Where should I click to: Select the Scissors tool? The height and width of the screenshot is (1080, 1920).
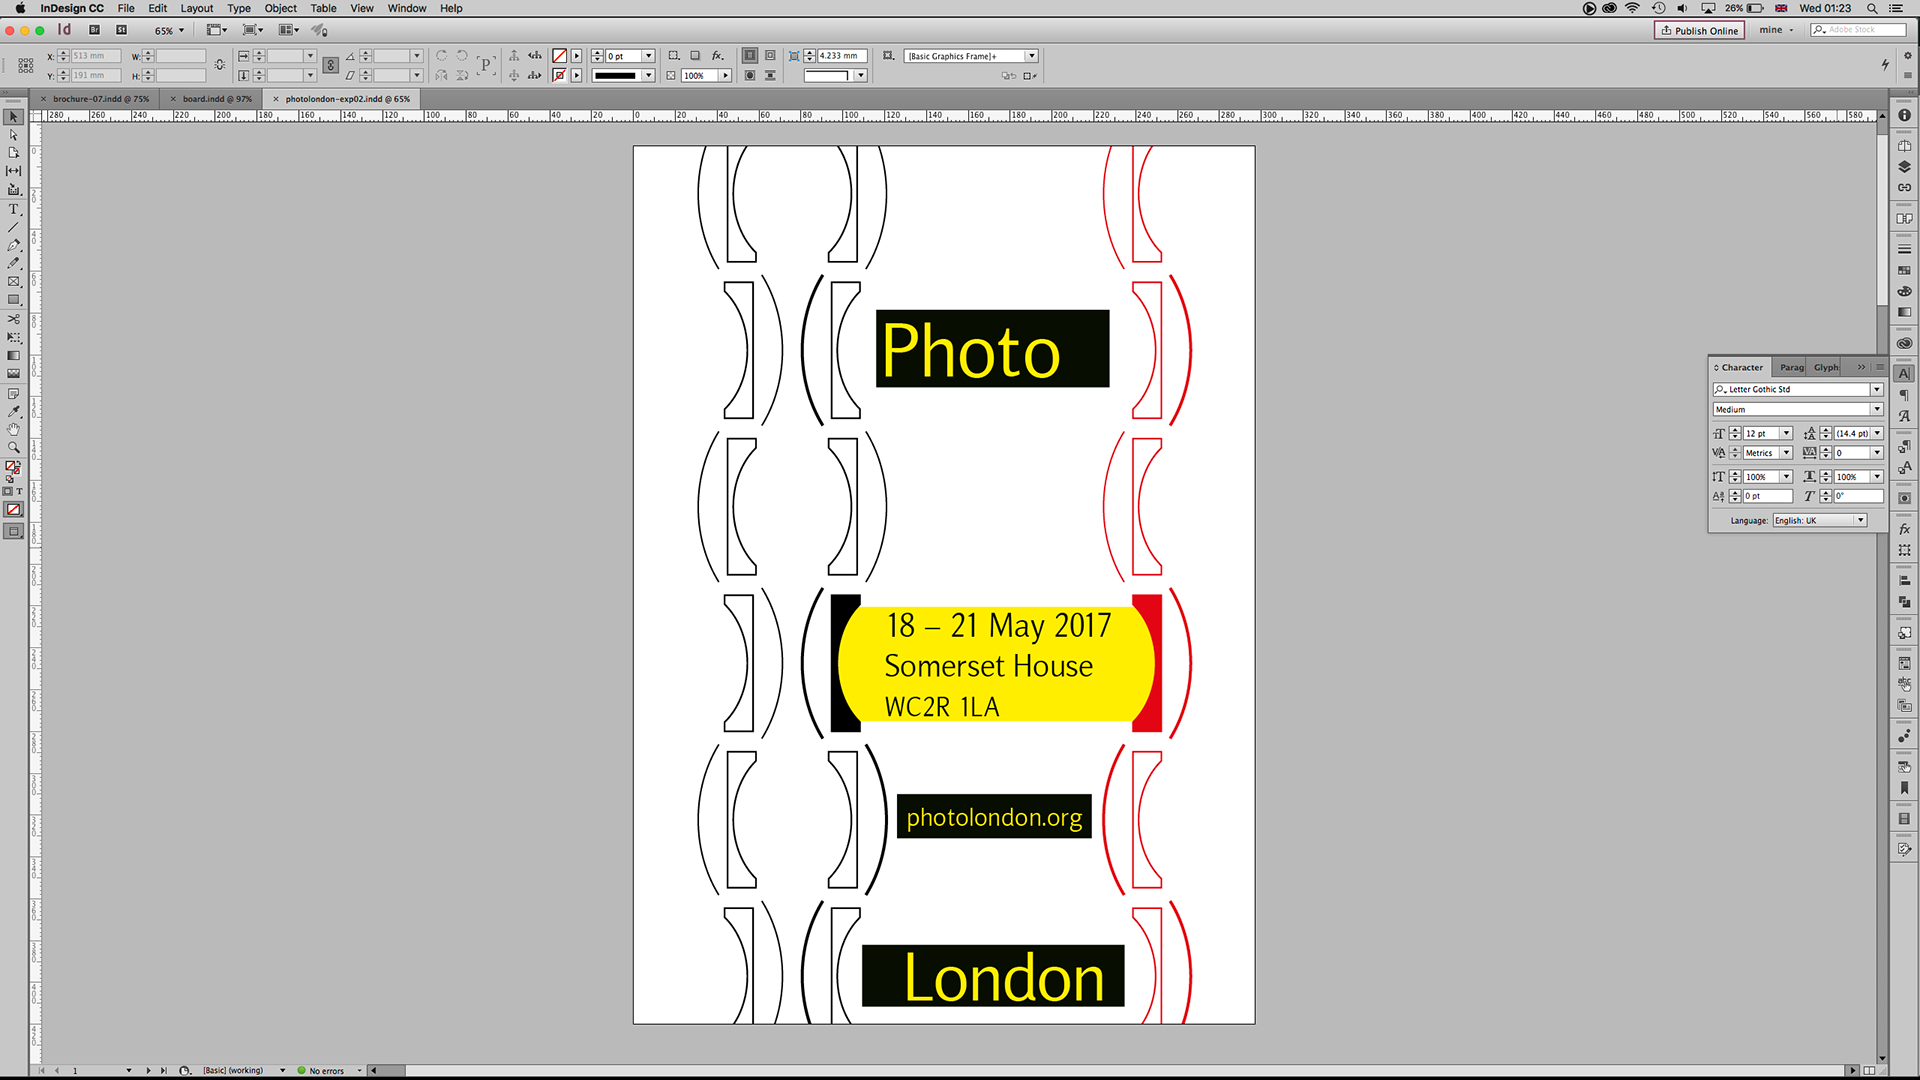(14, 319)
